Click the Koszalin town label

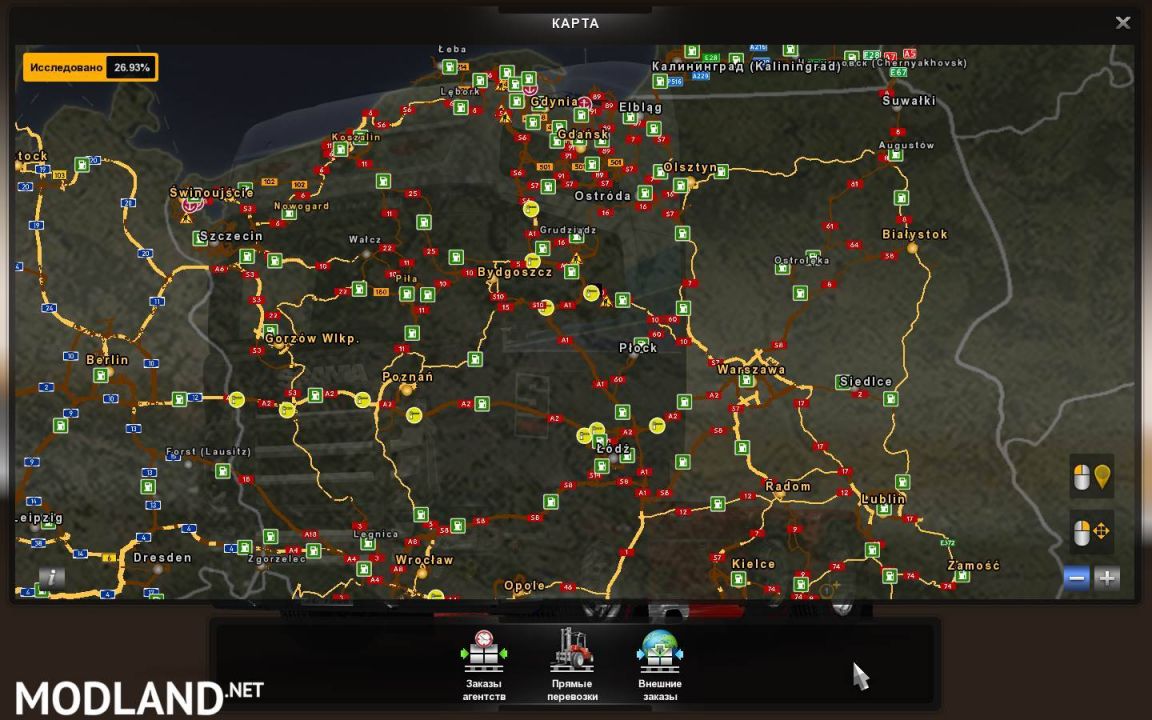tap(356, 137)
